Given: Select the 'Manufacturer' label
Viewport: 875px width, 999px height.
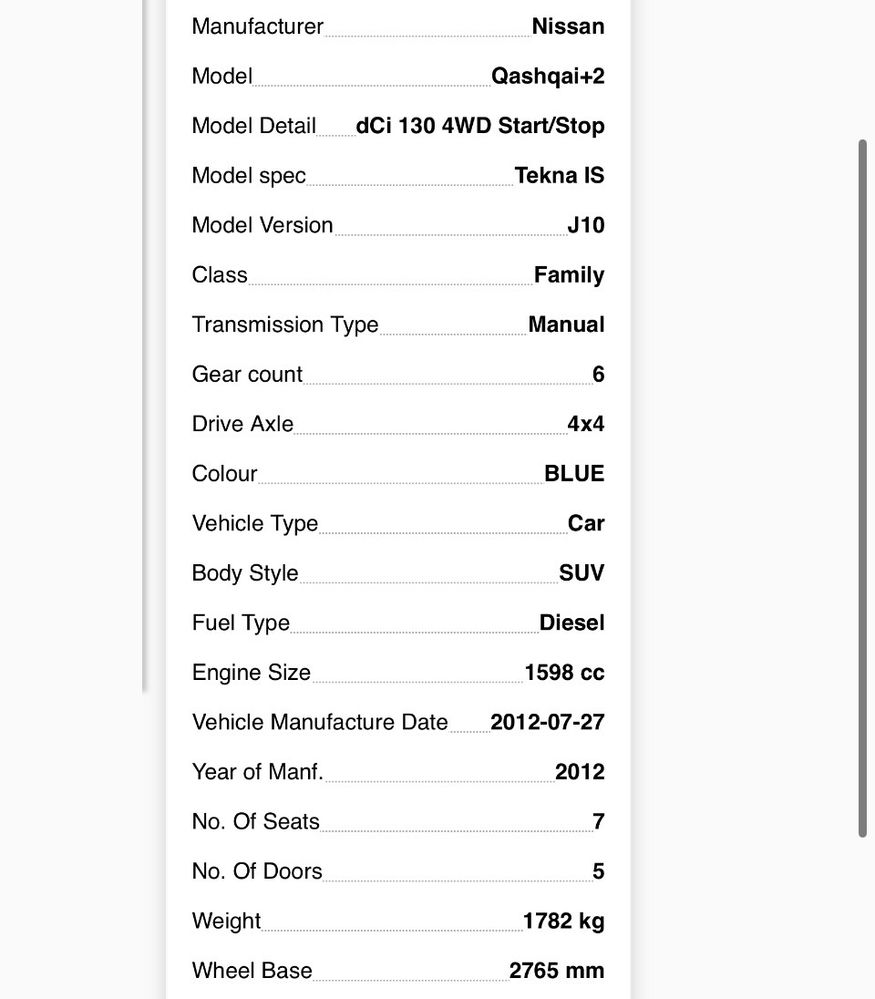Looking at the screenshot, I should tap(257, 26).
